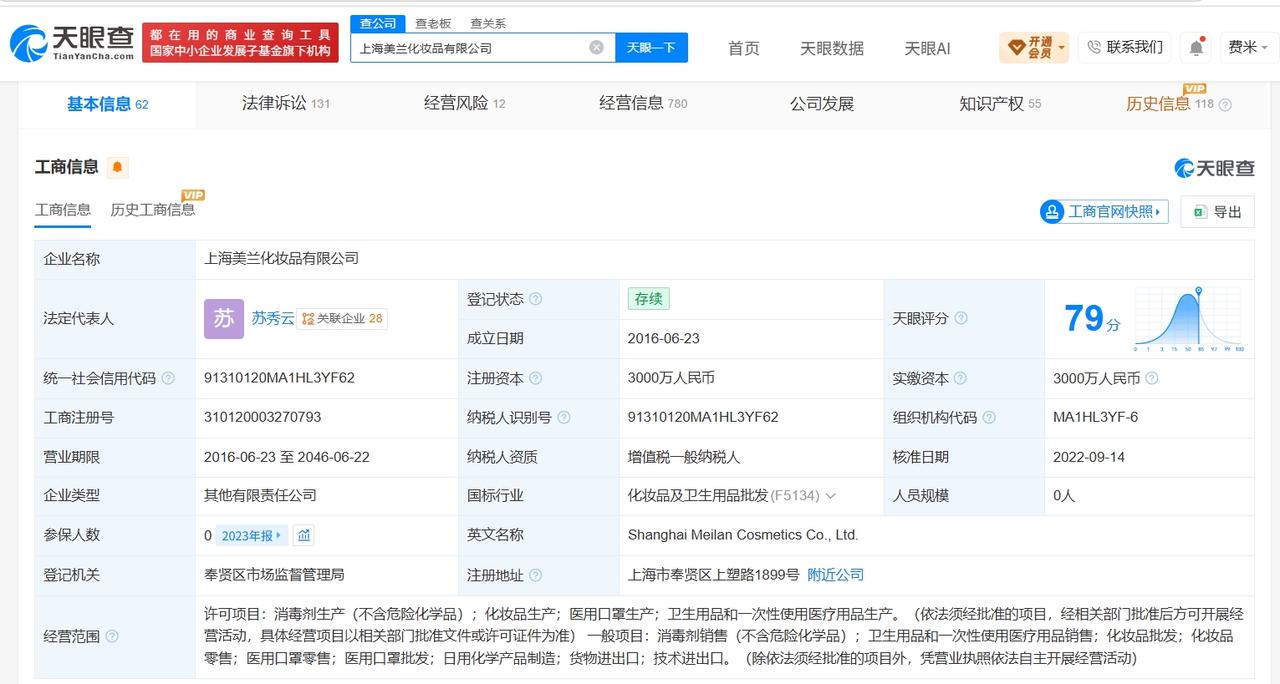The height and width of the screenshot is (684, 1280).
Task: Select the 经营风险 tab
Action: tap(464, 103)
